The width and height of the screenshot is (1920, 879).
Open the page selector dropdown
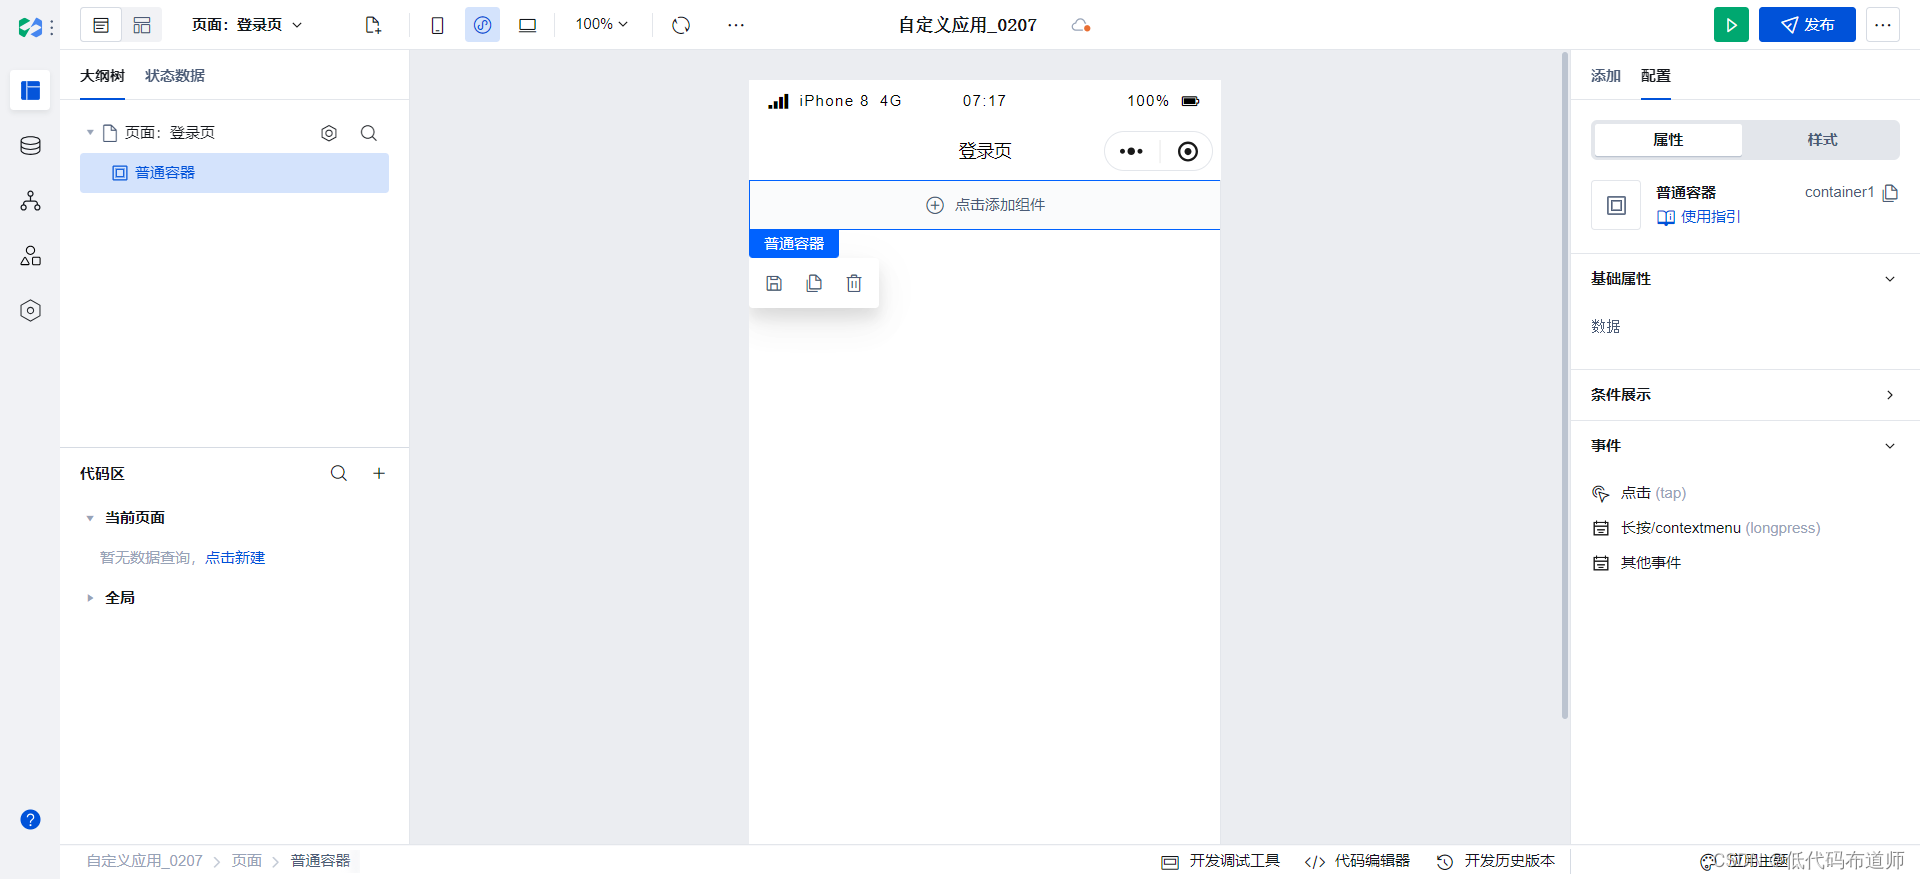pyautogui.click(x=247, y=25)
